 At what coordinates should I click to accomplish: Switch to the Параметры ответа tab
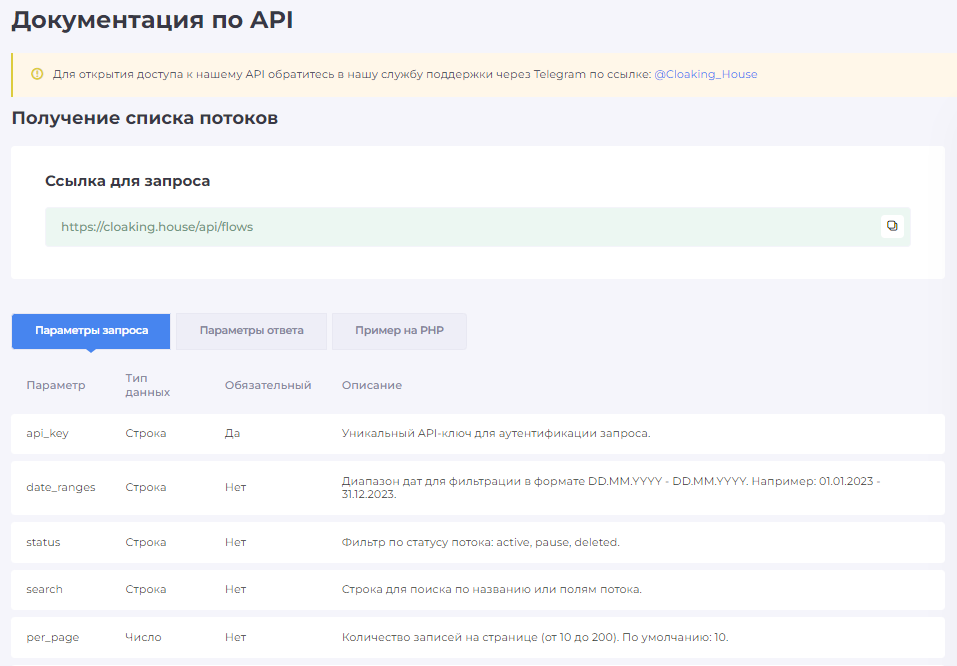point(251,331)
